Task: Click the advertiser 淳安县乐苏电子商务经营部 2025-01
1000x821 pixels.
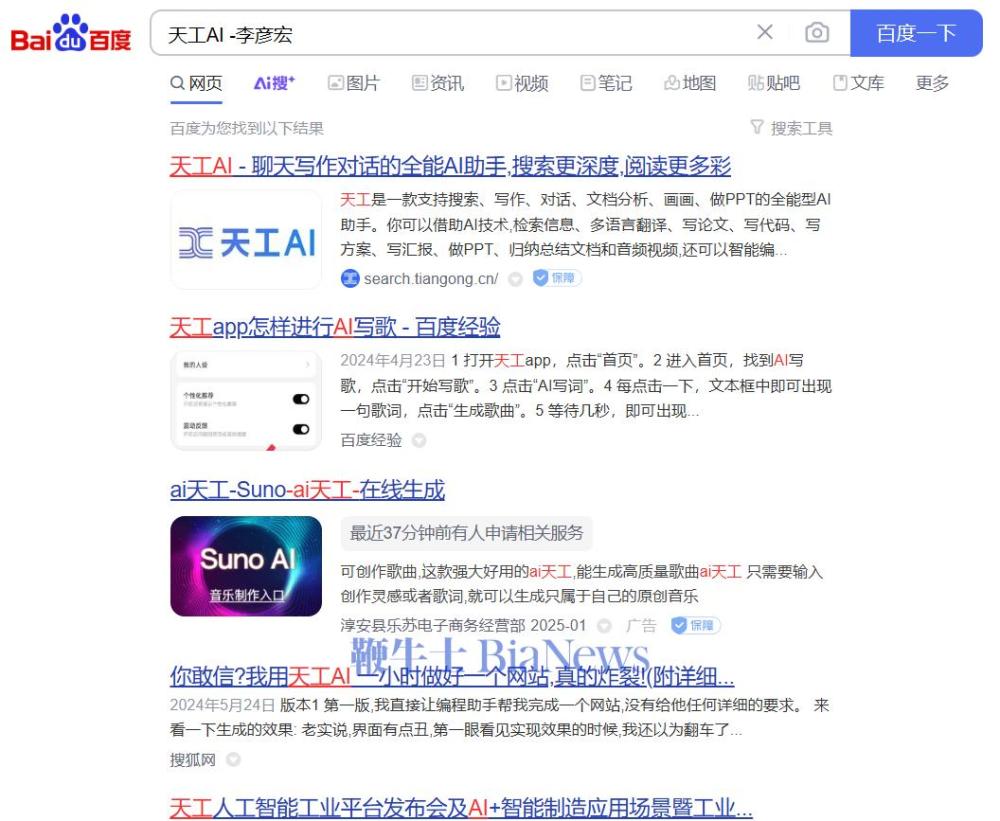Action: [x=463, y=625]
